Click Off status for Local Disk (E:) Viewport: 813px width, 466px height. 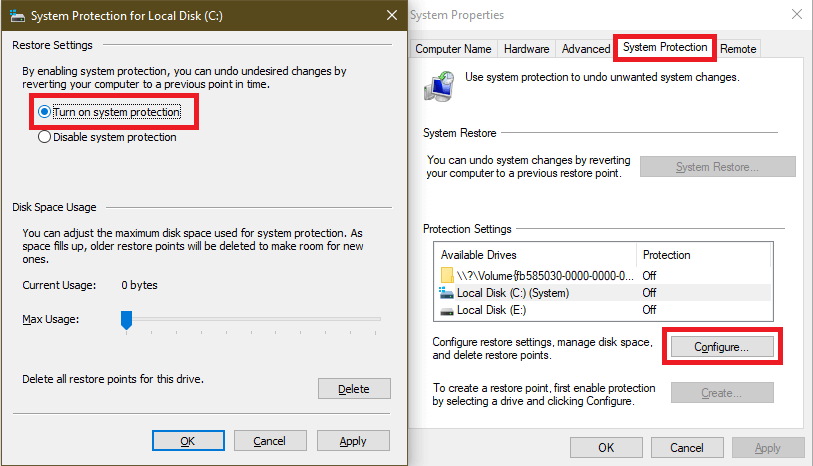(x=649, y=310)
